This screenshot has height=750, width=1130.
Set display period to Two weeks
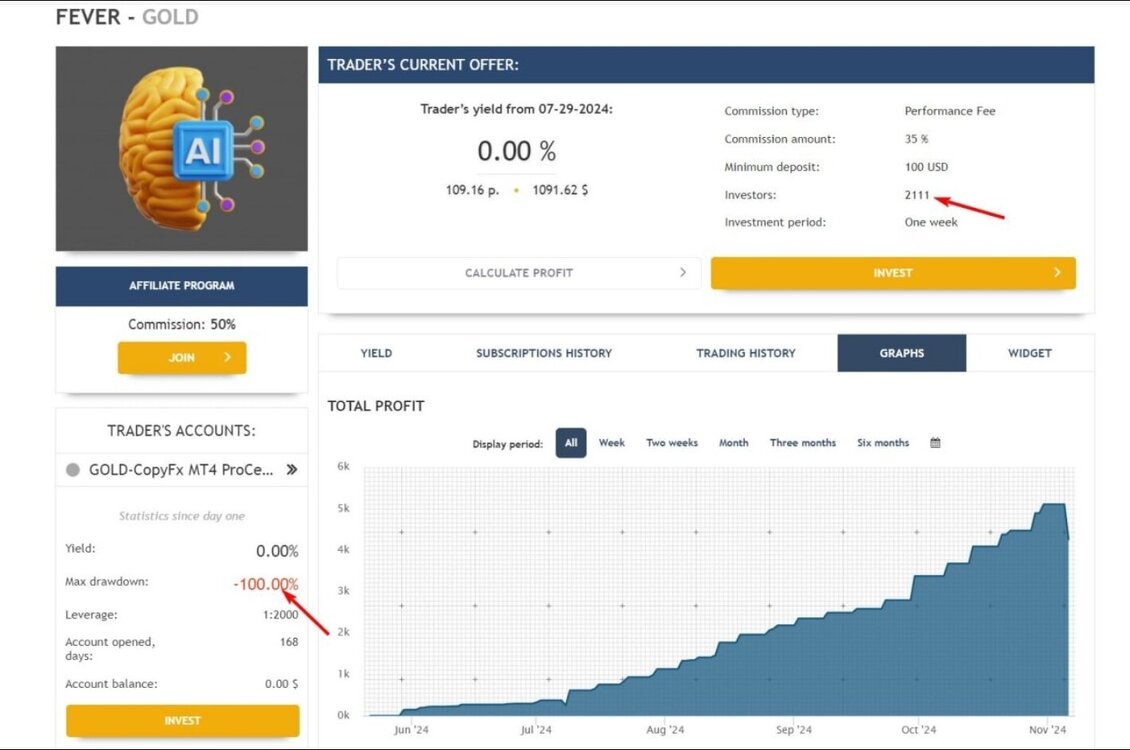pyautogui.click(x=672, y=443)
